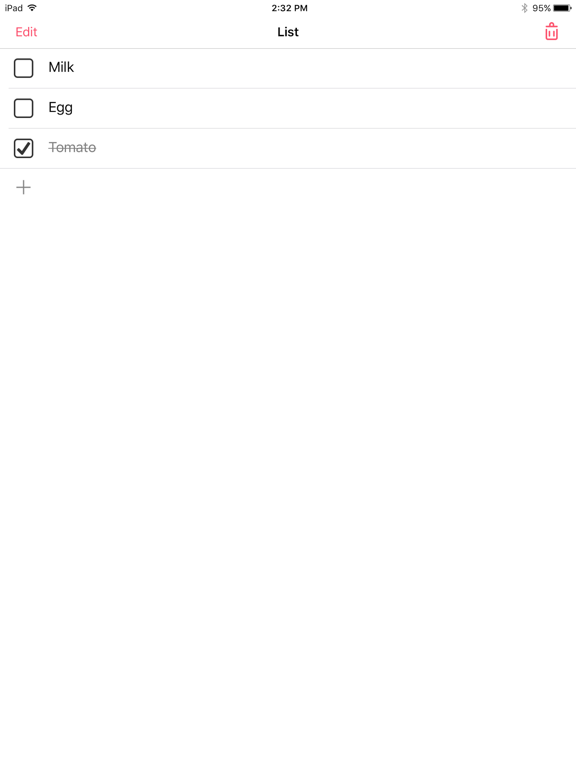576x768 pixels.
Task: Check the Milk checkbox
Action: (24, 68)
